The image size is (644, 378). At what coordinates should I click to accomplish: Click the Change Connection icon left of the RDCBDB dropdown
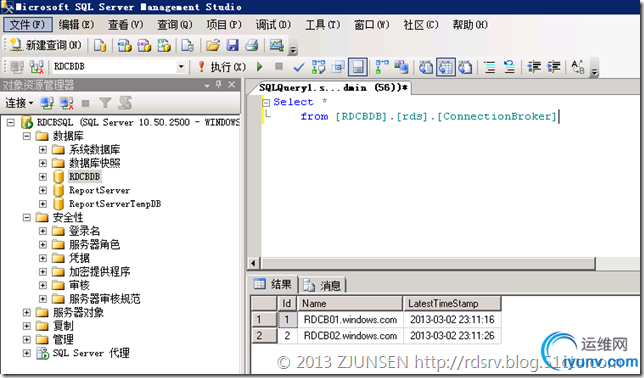[37, 67]
